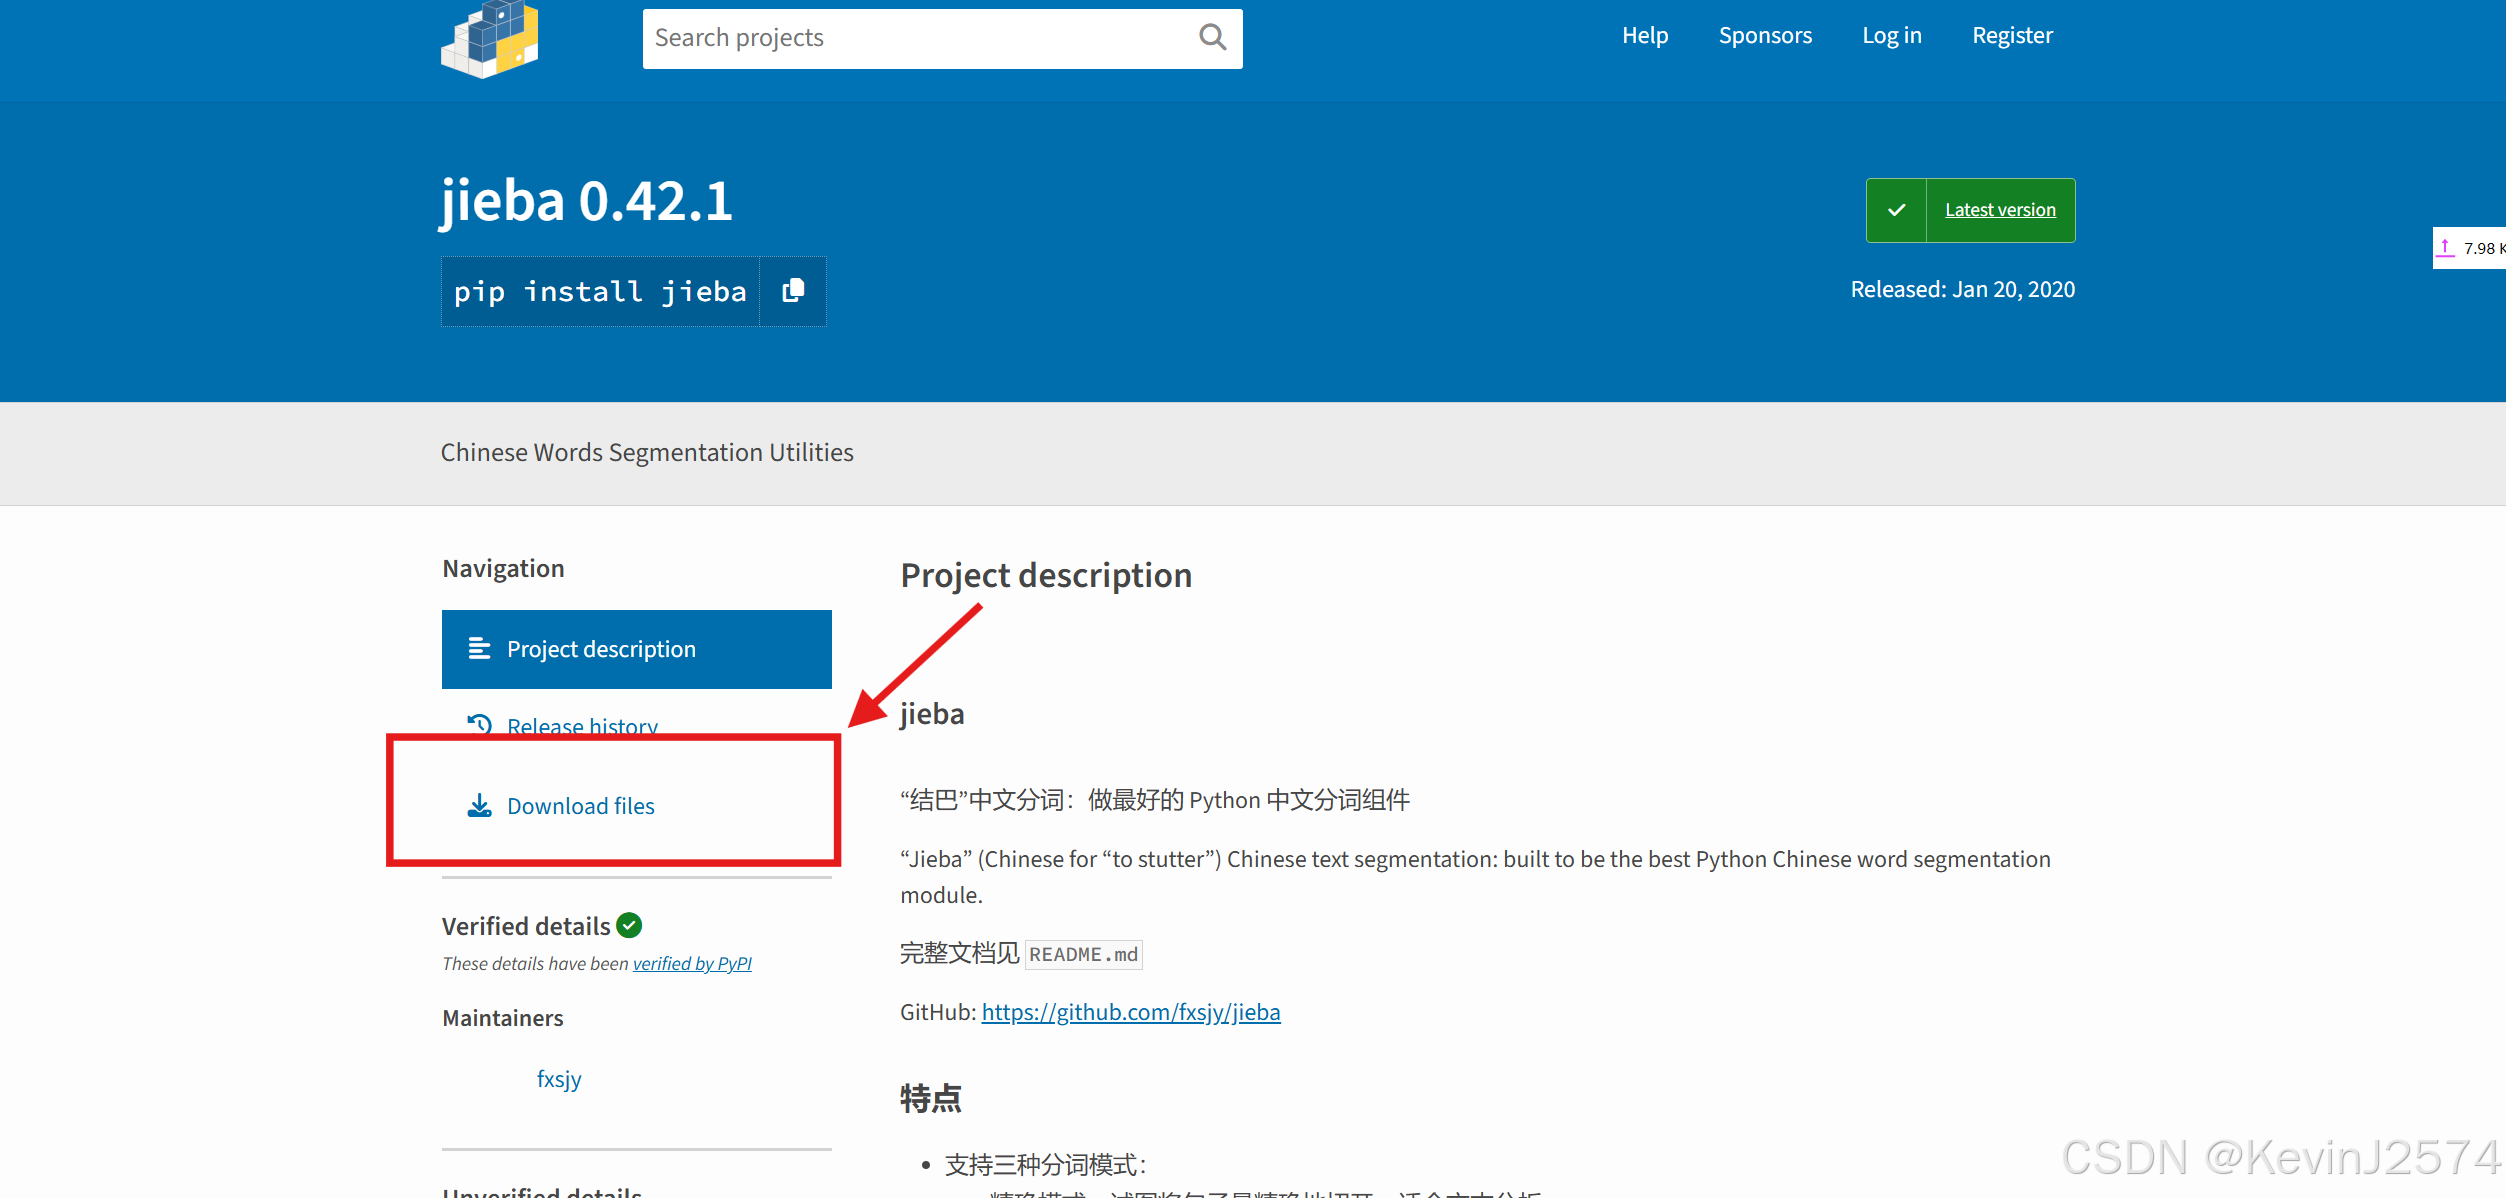
Task: Click the Latest version button
Action: (2000, 210)
